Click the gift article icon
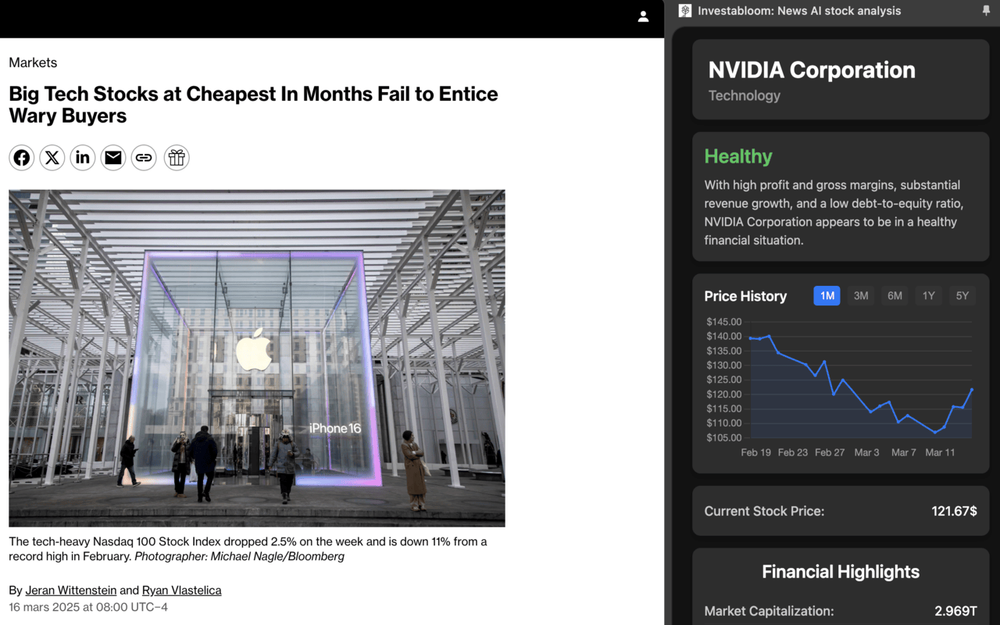 (177, 158)
